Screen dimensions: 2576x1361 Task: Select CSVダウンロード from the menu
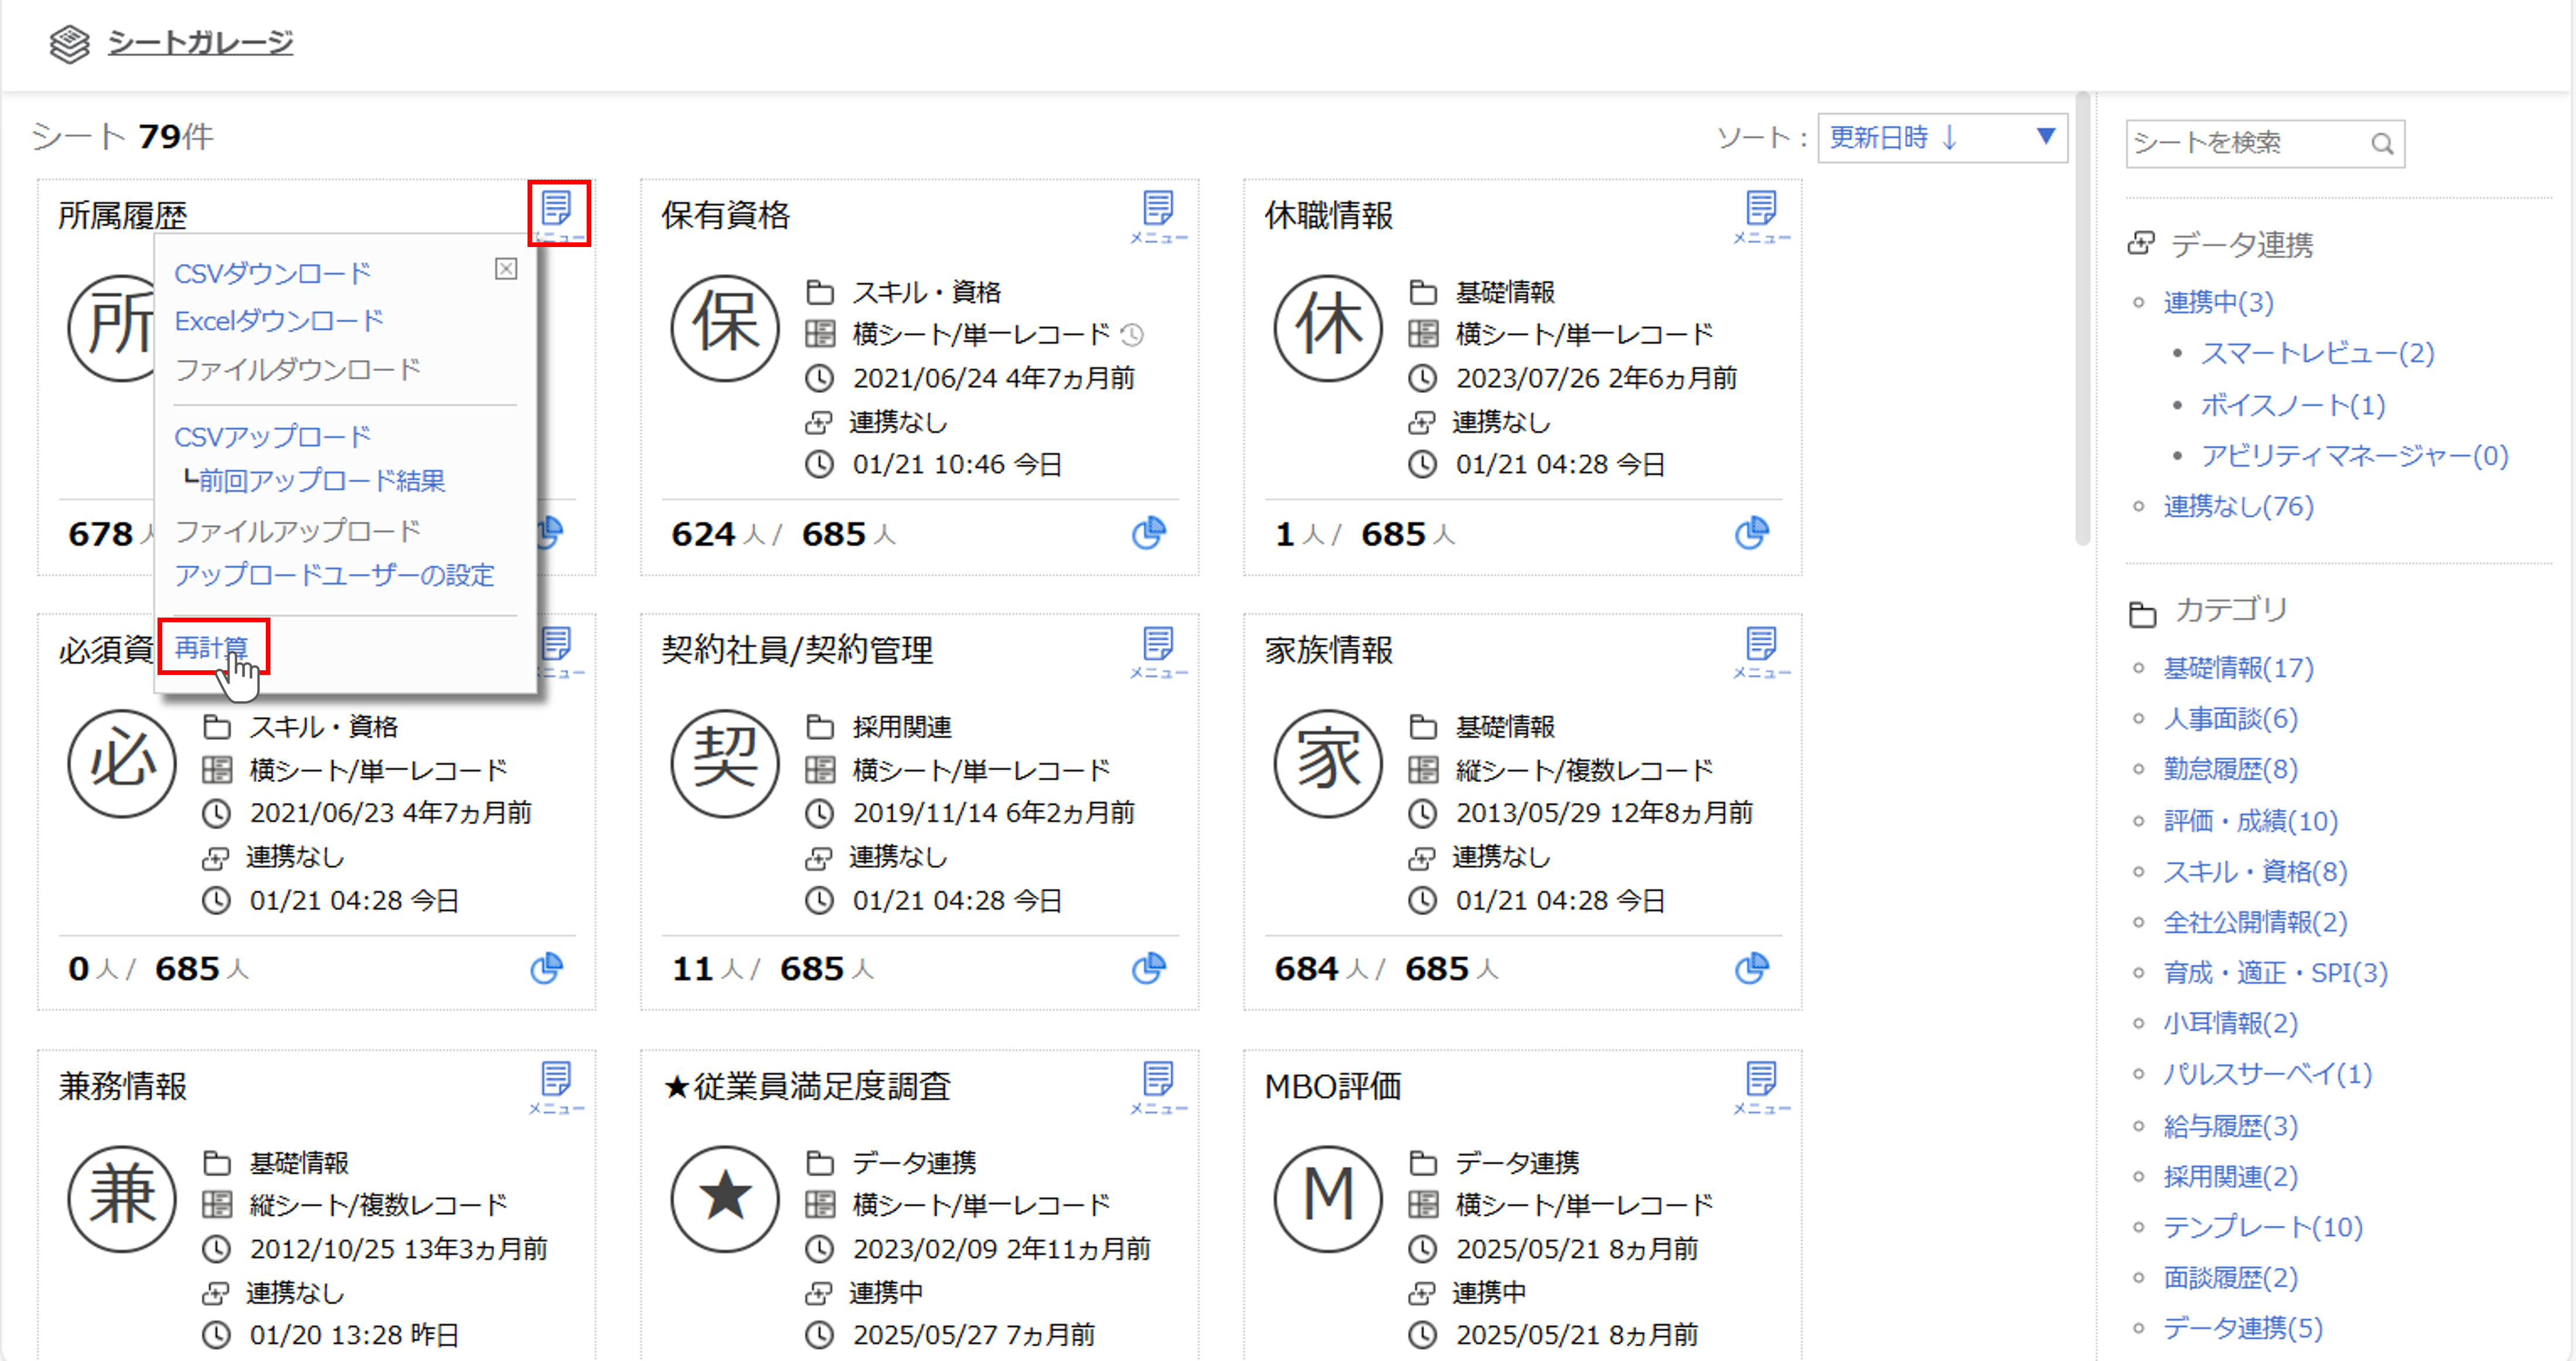(272, 273)
